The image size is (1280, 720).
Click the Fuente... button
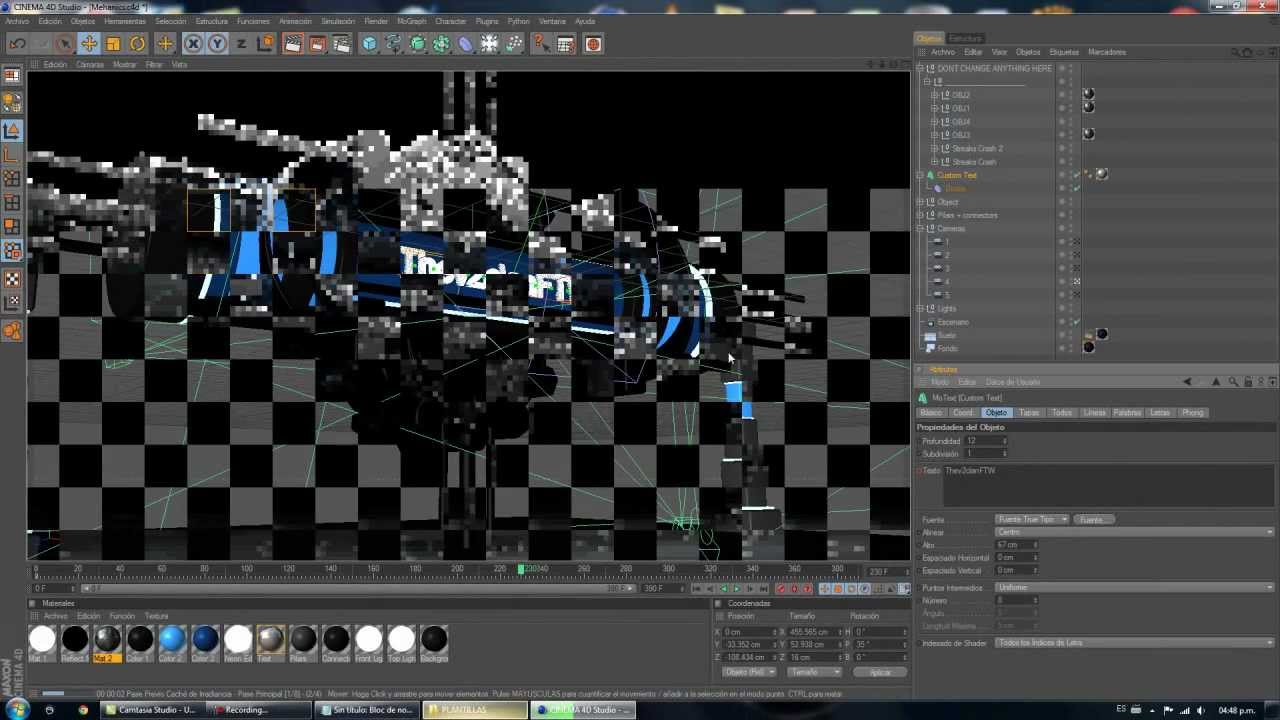pos(1093,520)
